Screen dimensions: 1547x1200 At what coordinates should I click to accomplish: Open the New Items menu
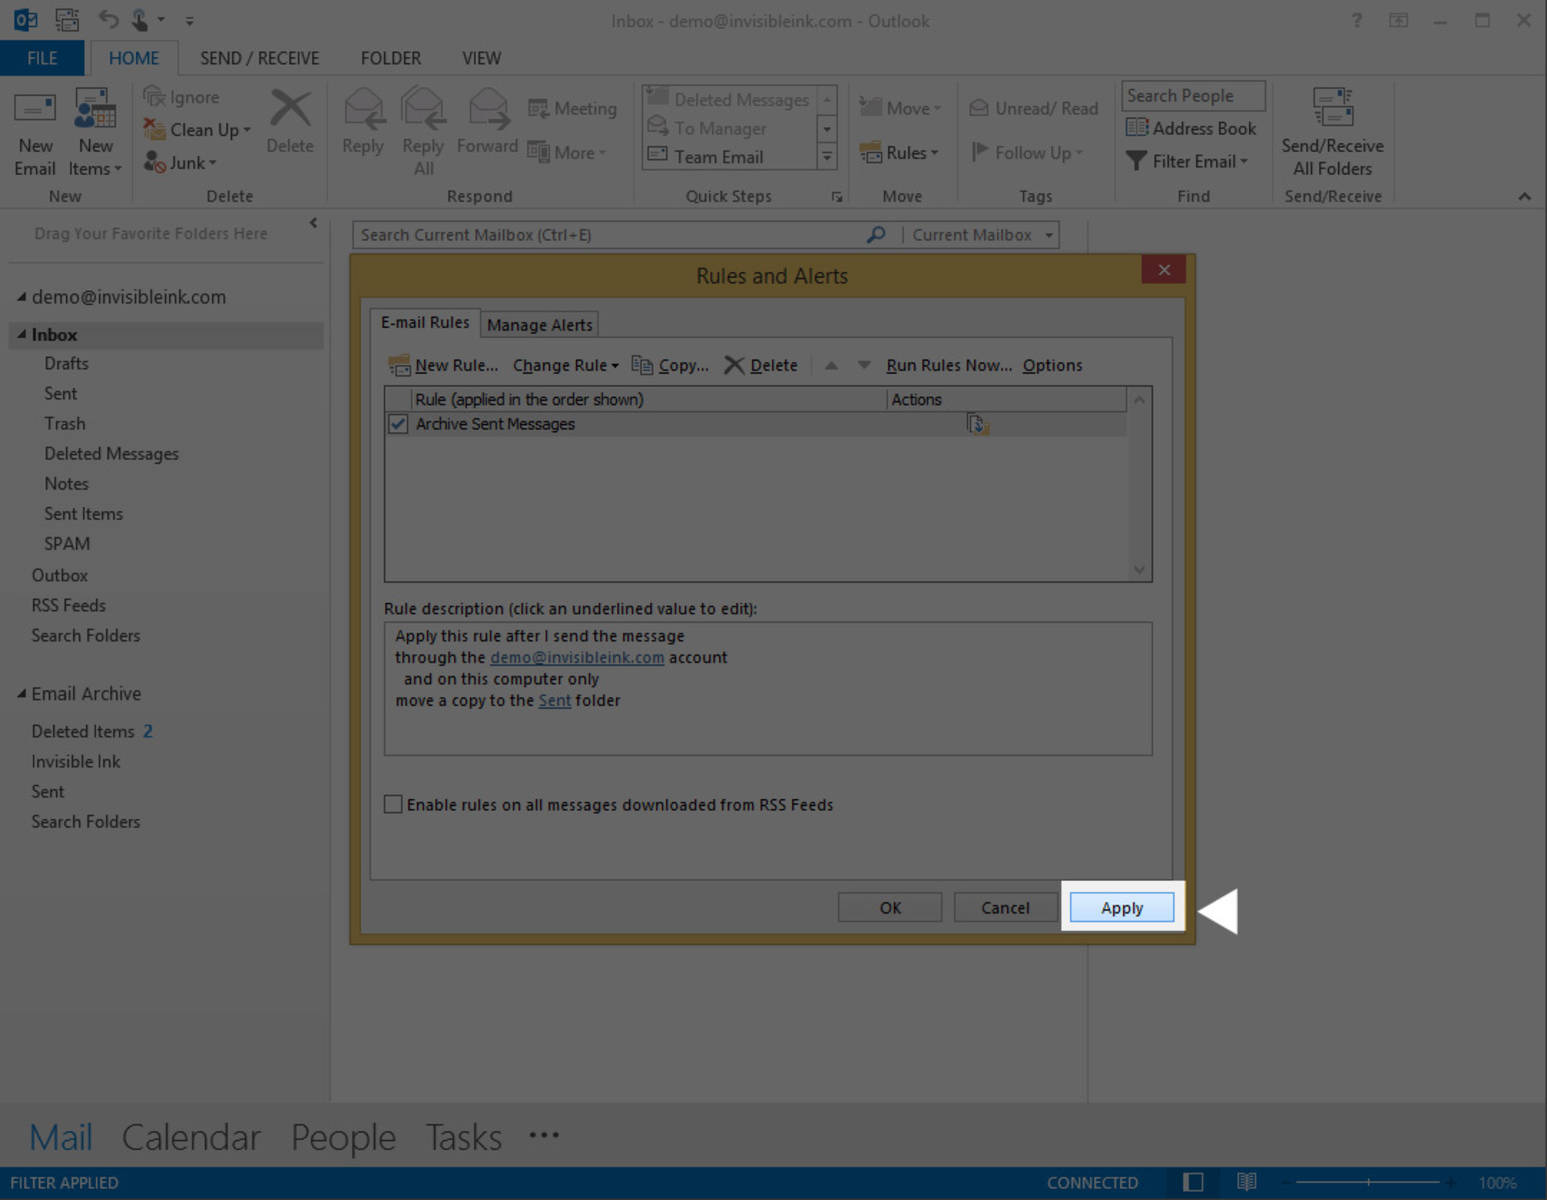(x=95, y=133)
